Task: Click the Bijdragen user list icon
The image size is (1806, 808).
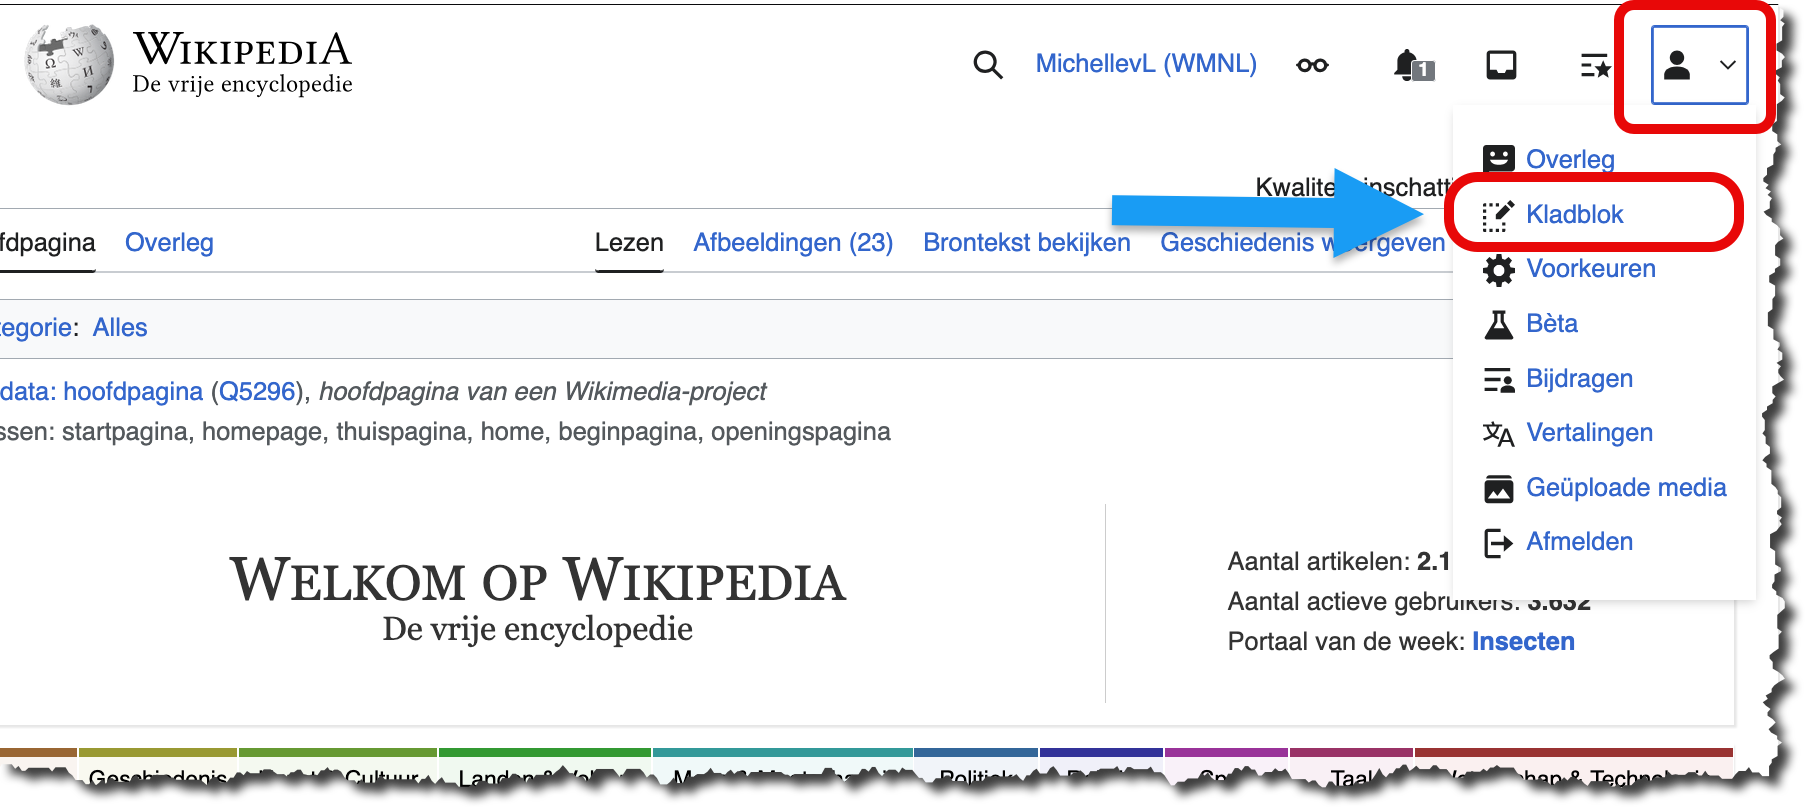Action: click(x=1498, y=379)
